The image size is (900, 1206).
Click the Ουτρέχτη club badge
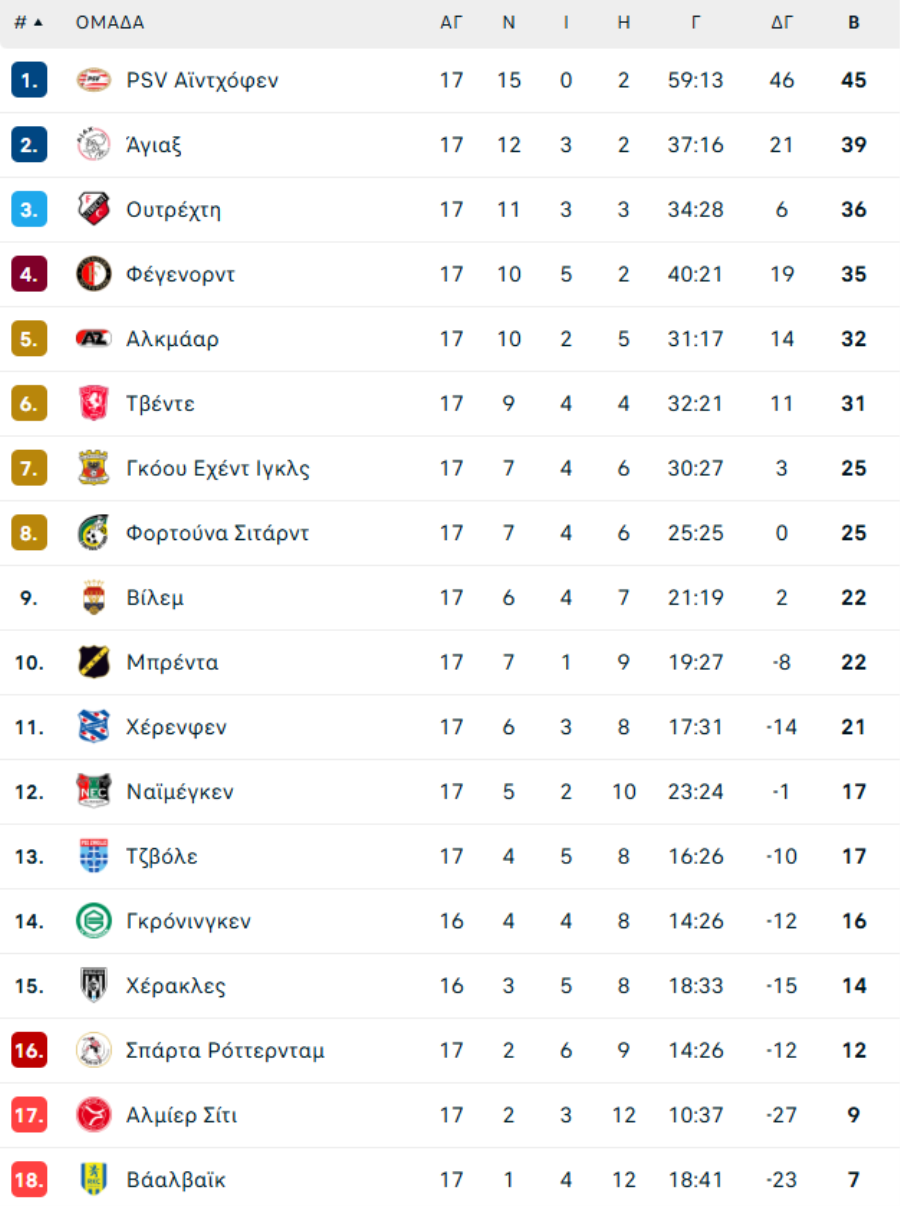(x=94, y=210)
